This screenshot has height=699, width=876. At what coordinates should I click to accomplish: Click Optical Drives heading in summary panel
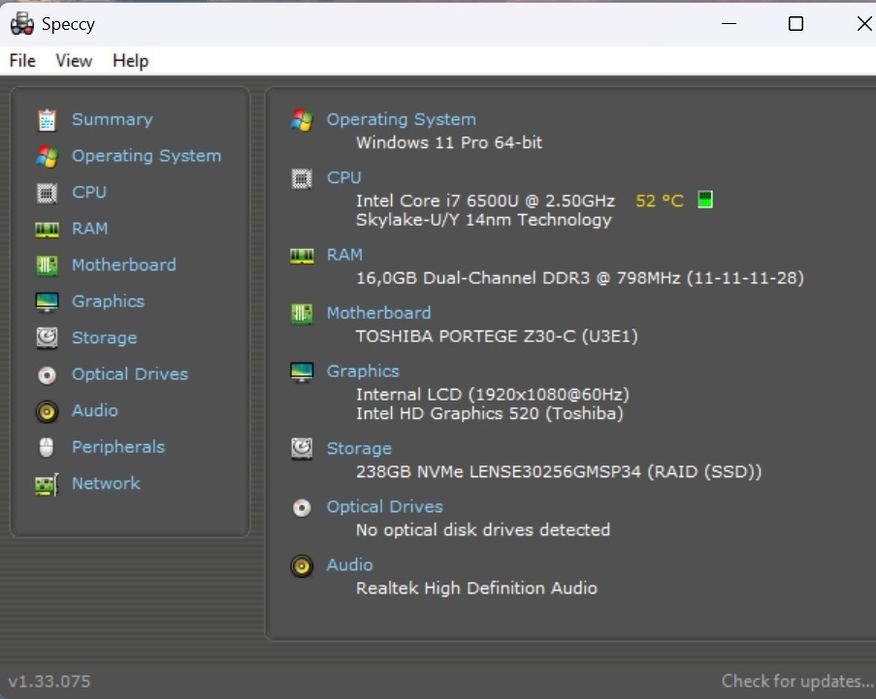[385, 506]
